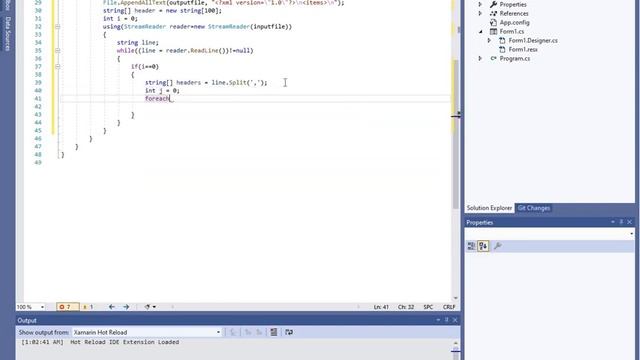Select App.config in Solution Explorer
The height and width of the screenshot is (360, 640).
click(x=514, y=22)
